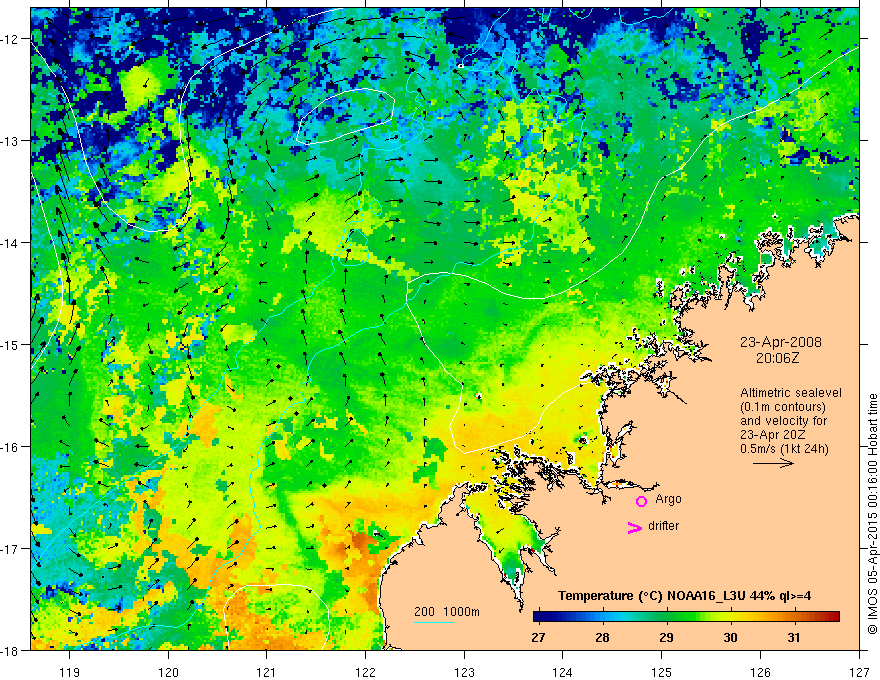Click the '124' longitude axis label
The height and width of the screenshot is (680, 880).
[563, 672]
